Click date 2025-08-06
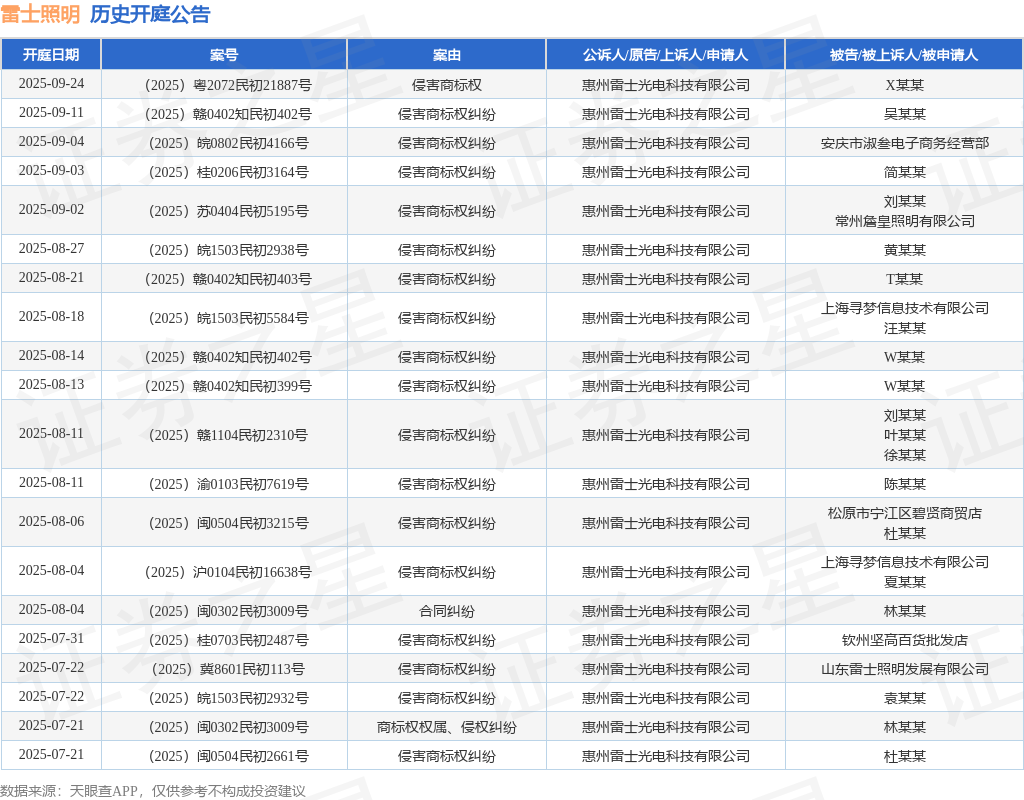Viewport: 1024px width, 800px height. [x=51, y=521]
